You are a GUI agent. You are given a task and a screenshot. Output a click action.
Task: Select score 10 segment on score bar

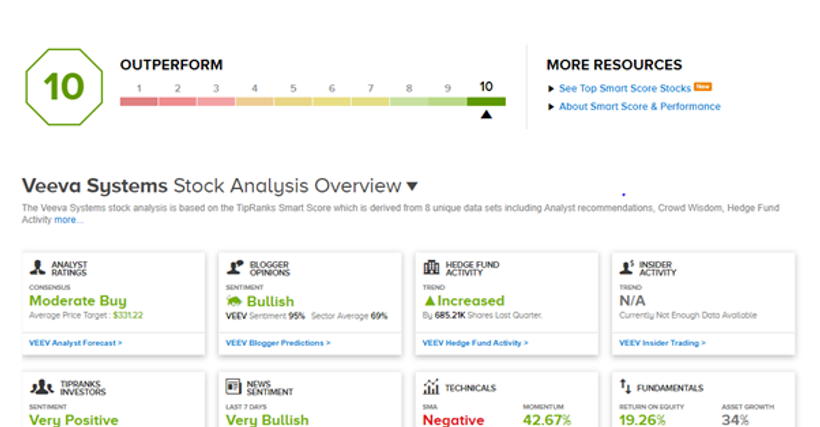click(486, 101)
